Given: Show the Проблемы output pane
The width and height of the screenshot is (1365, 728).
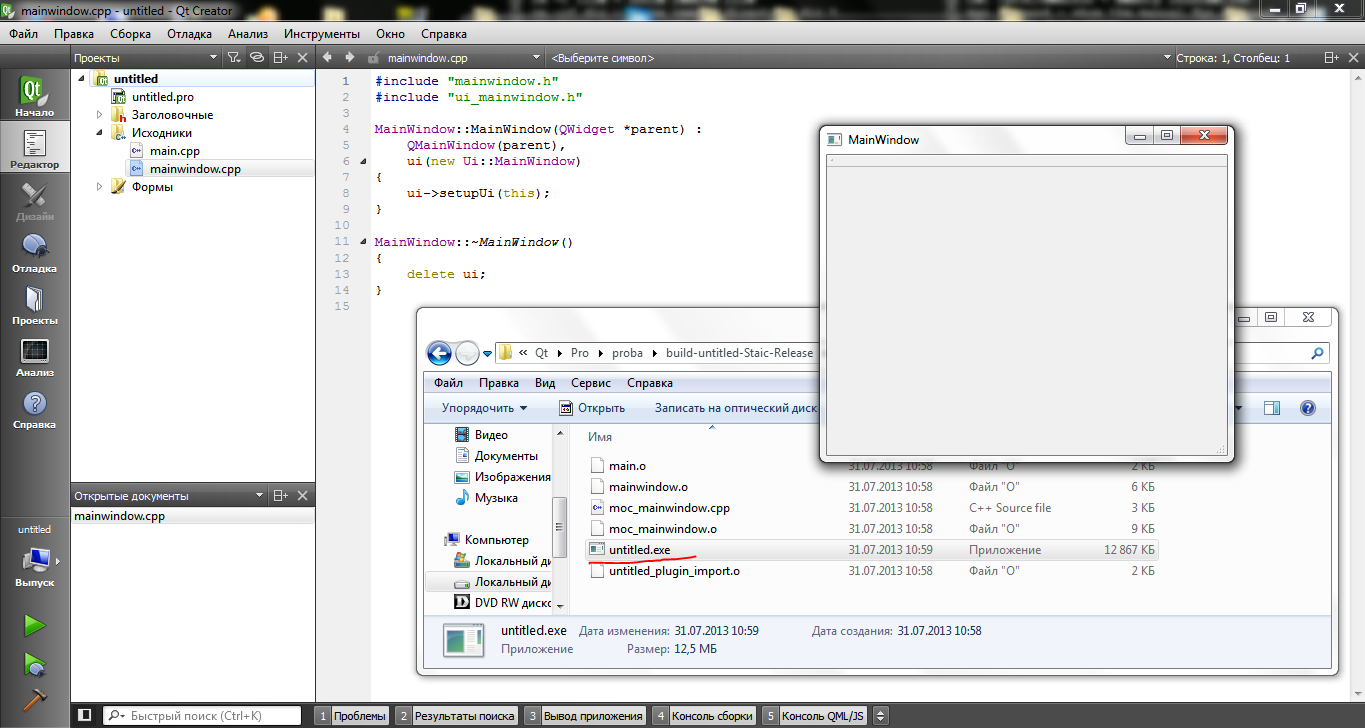Looking at the screenshot, I should tap(353, 715).
